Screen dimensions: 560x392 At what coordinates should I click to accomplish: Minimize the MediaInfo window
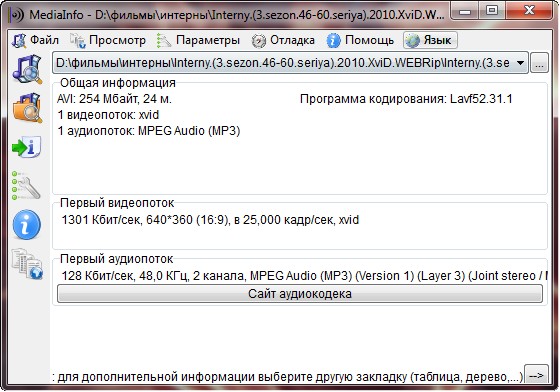pyautogui.click(x=465, y=11)
